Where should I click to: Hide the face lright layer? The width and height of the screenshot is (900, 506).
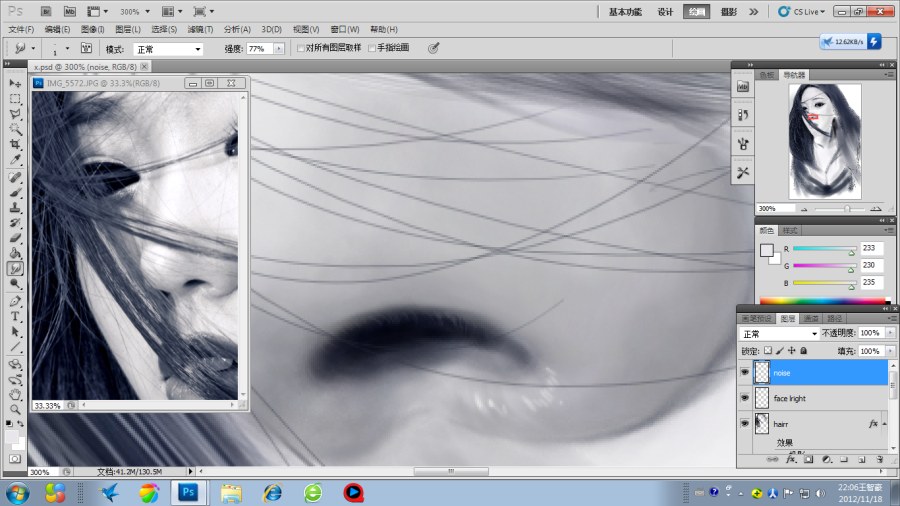[x=744, y=398]
